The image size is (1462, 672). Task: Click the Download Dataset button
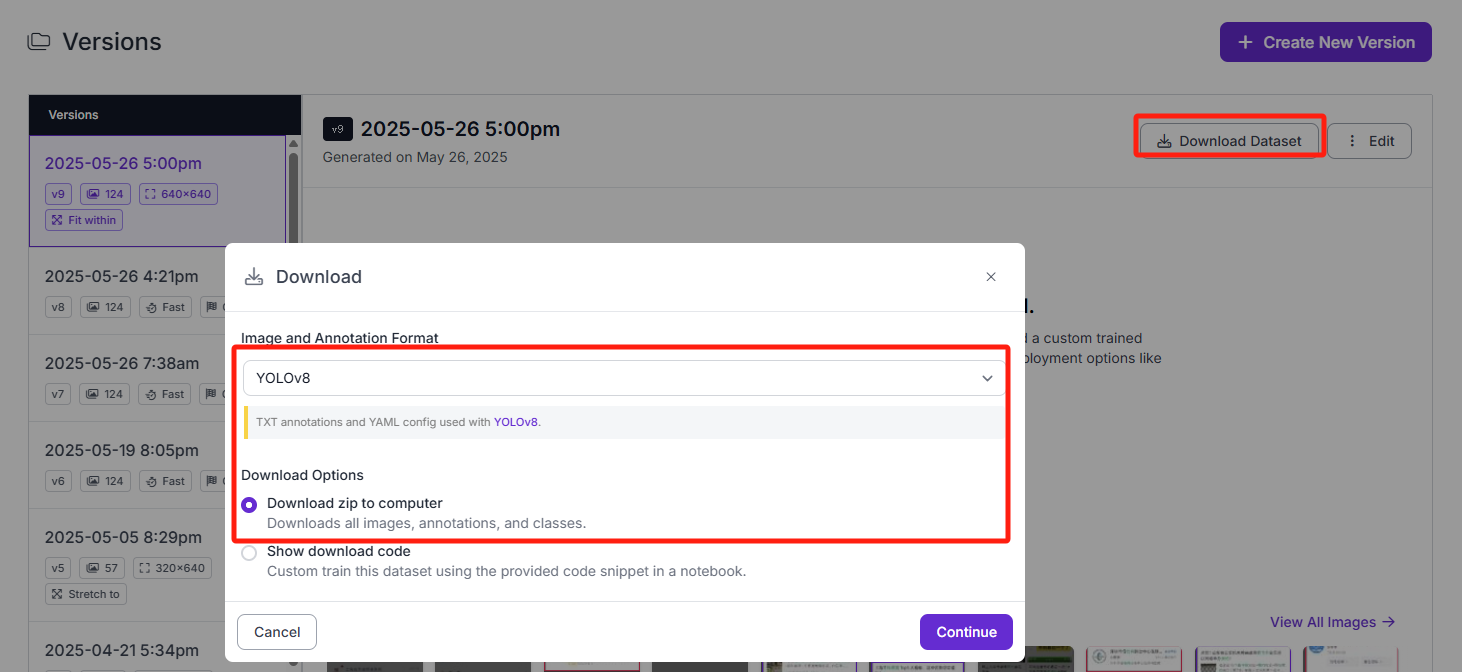pos(1229,141)
